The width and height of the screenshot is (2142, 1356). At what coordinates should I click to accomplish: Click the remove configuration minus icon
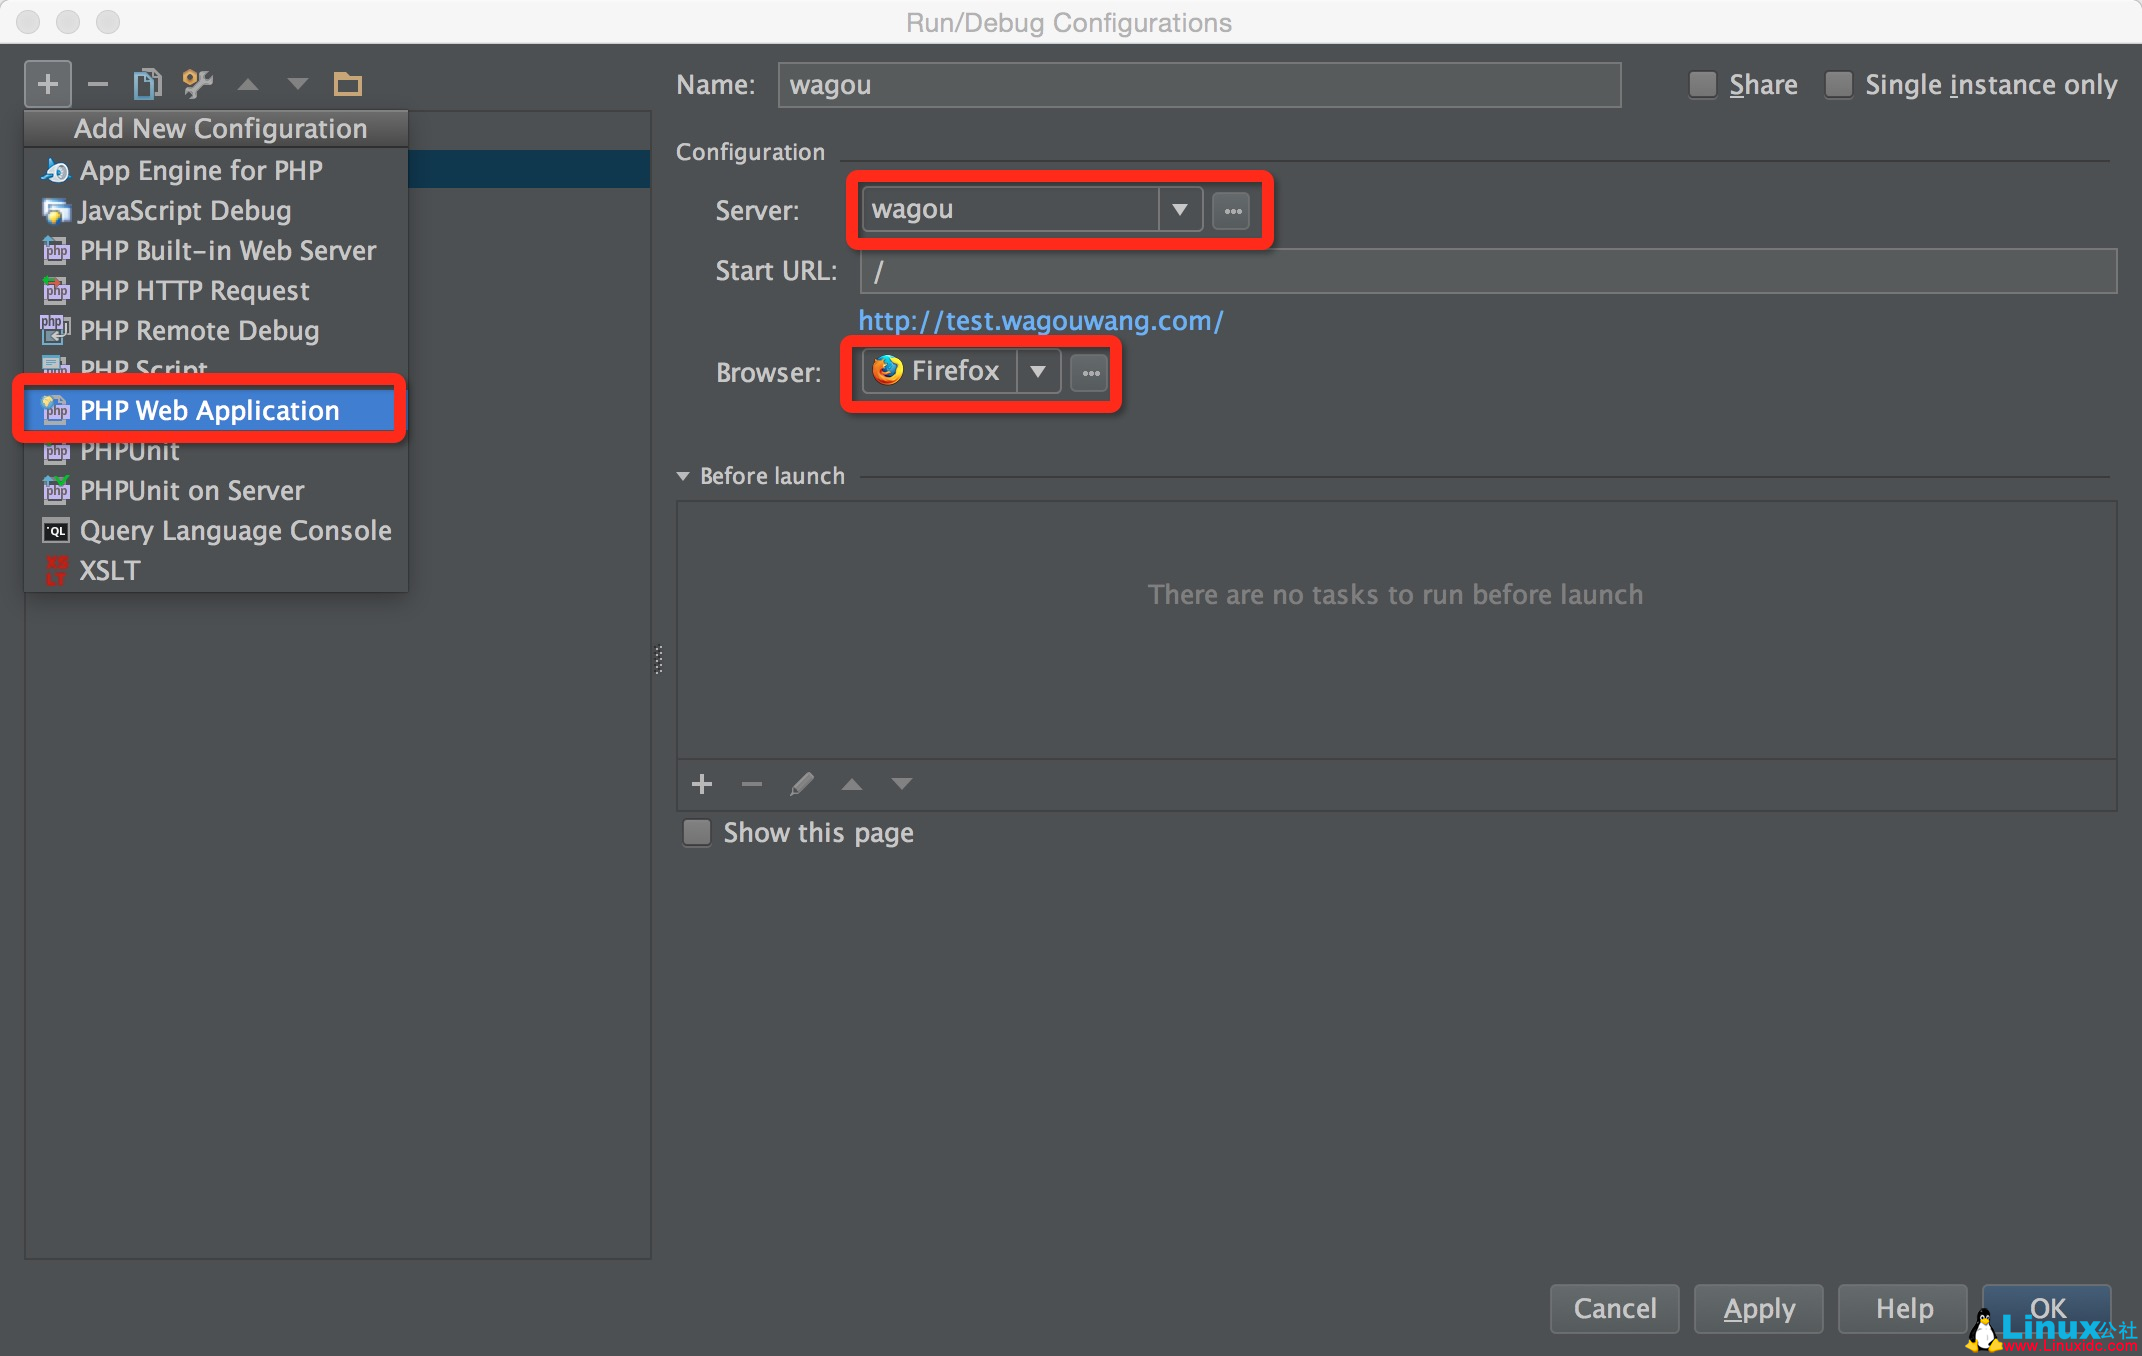[x=97, y=84]
